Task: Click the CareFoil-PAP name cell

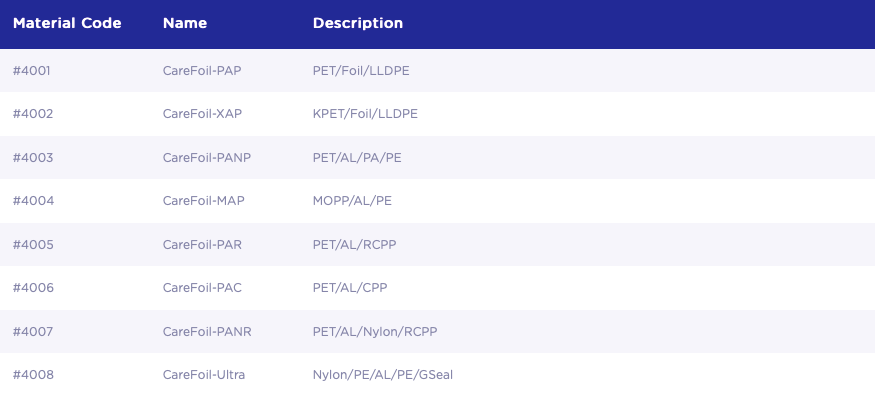Action: coord(202,71)
